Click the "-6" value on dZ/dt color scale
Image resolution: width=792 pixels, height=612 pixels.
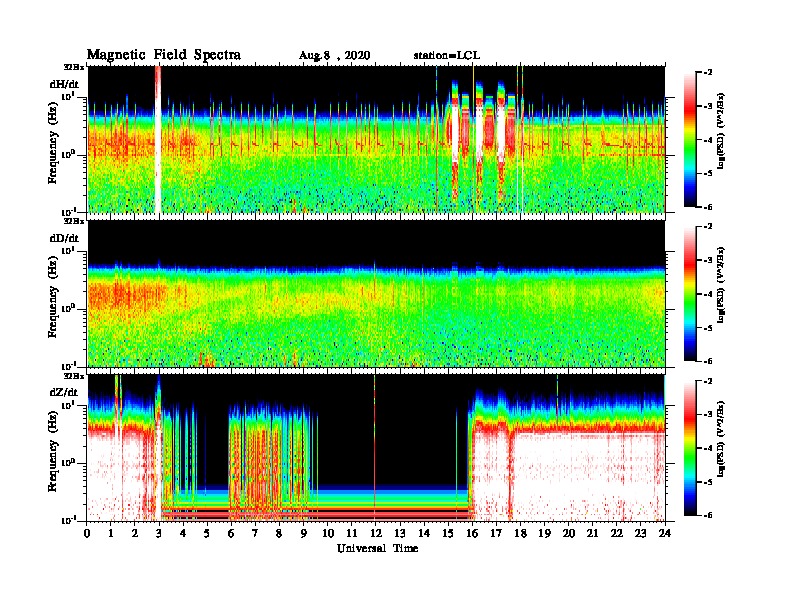coord(708,515)
